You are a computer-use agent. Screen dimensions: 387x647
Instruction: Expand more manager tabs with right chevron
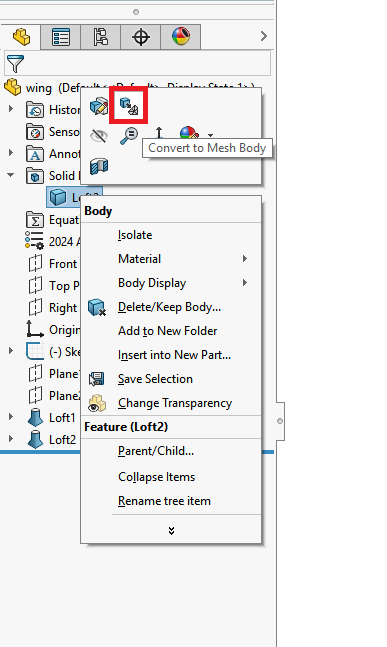tap(264, 36)
